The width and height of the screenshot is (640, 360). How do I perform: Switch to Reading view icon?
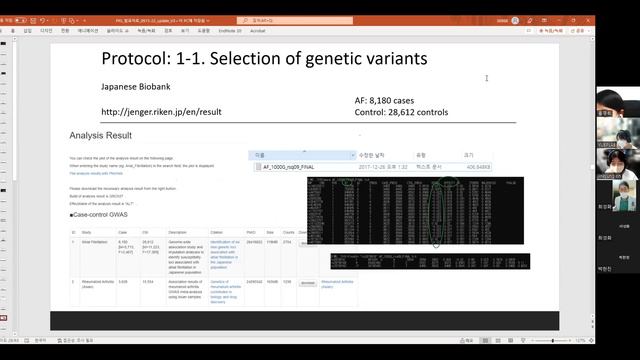(x=511, y=340)
